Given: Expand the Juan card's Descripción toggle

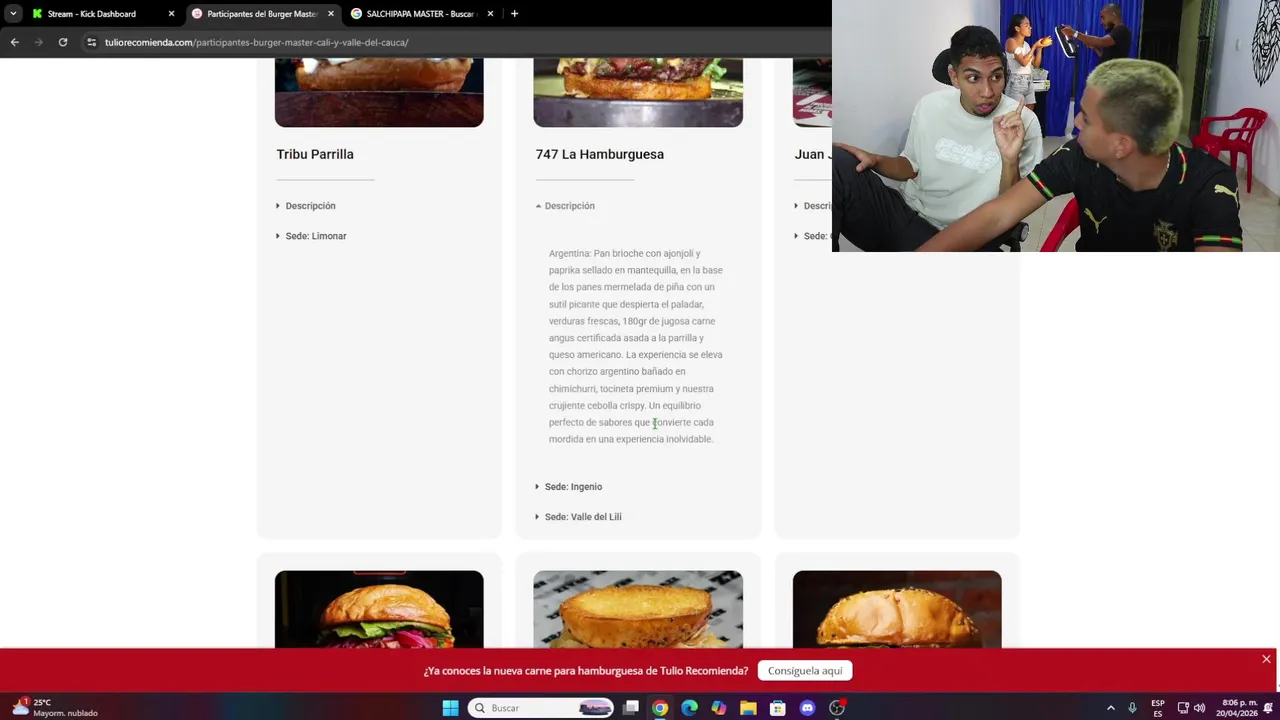Looking at the screenshot, I should pos(813,206).
